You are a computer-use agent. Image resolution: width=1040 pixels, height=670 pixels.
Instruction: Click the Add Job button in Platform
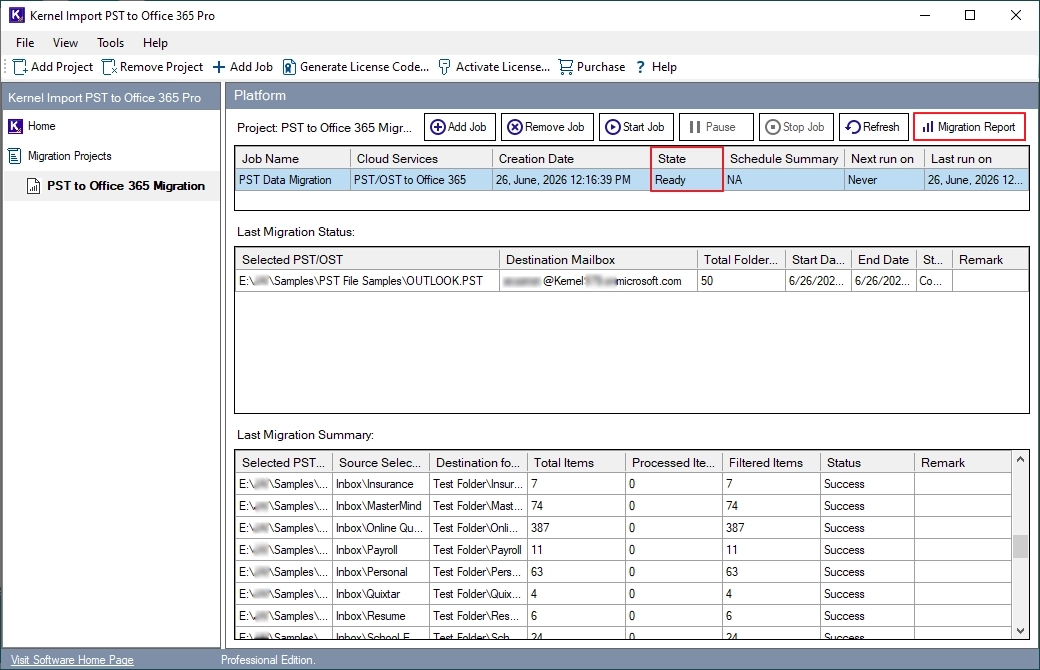[x=459, y=127]
